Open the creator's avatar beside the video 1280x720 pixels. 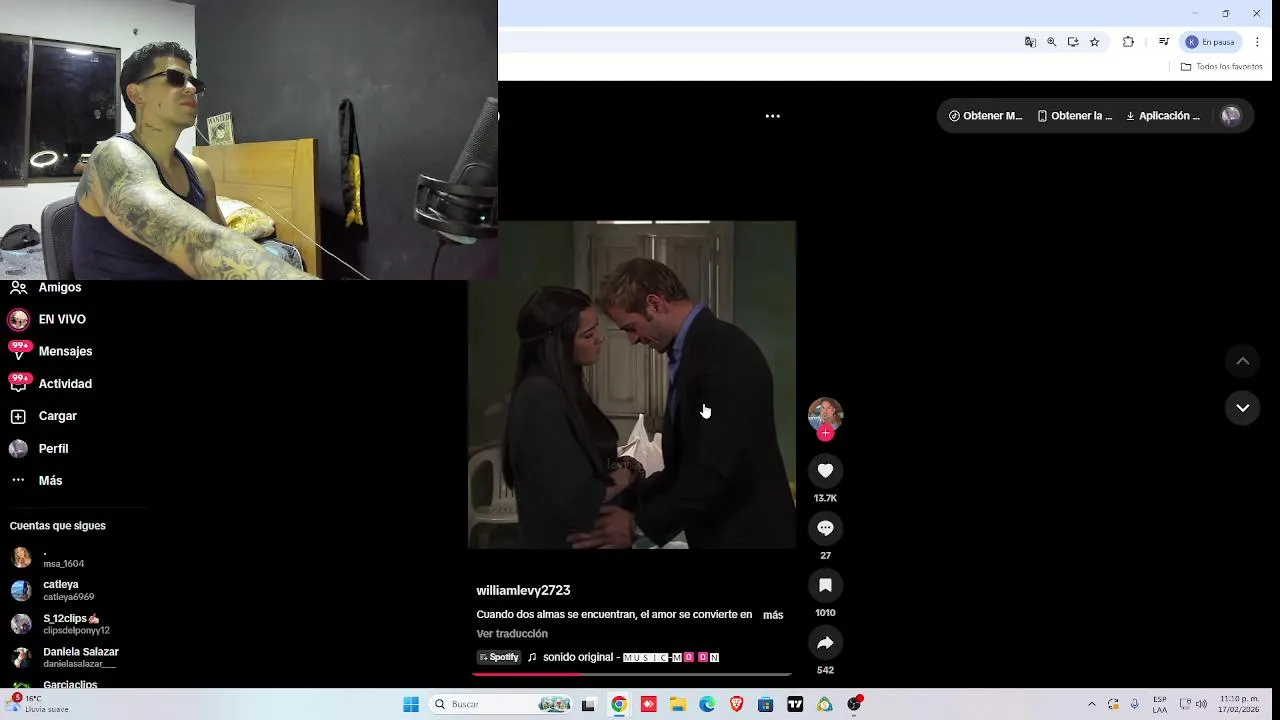(825, 413)
